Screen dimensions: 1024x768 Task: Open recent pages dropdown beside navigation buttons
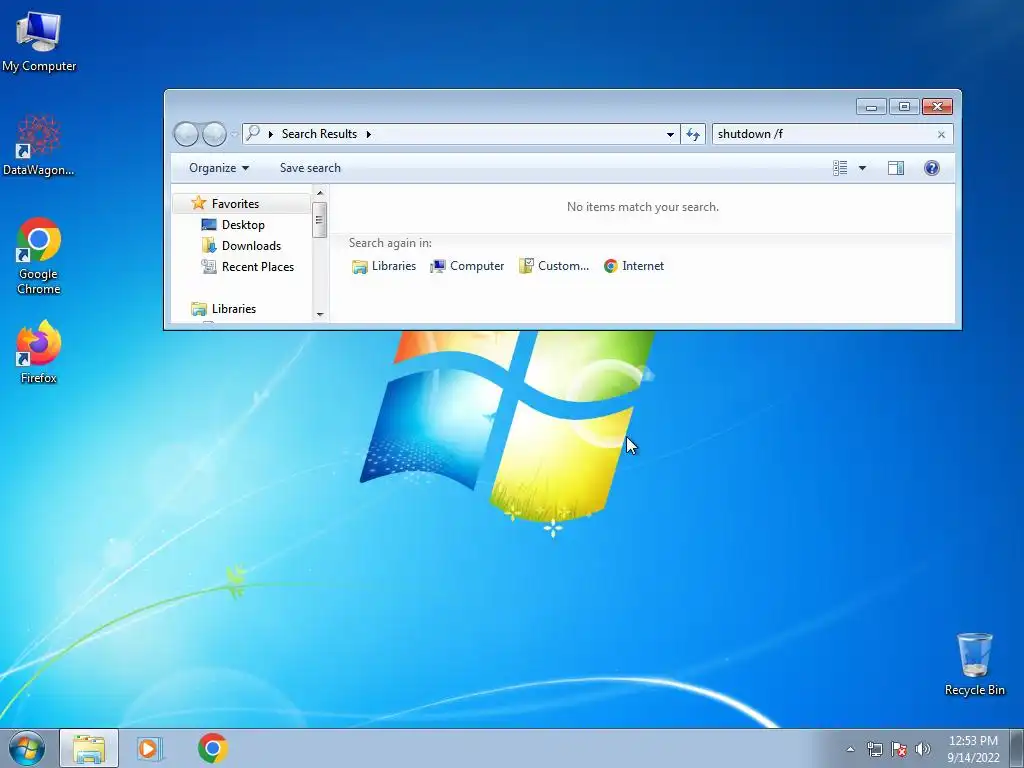tap(234, 135)
